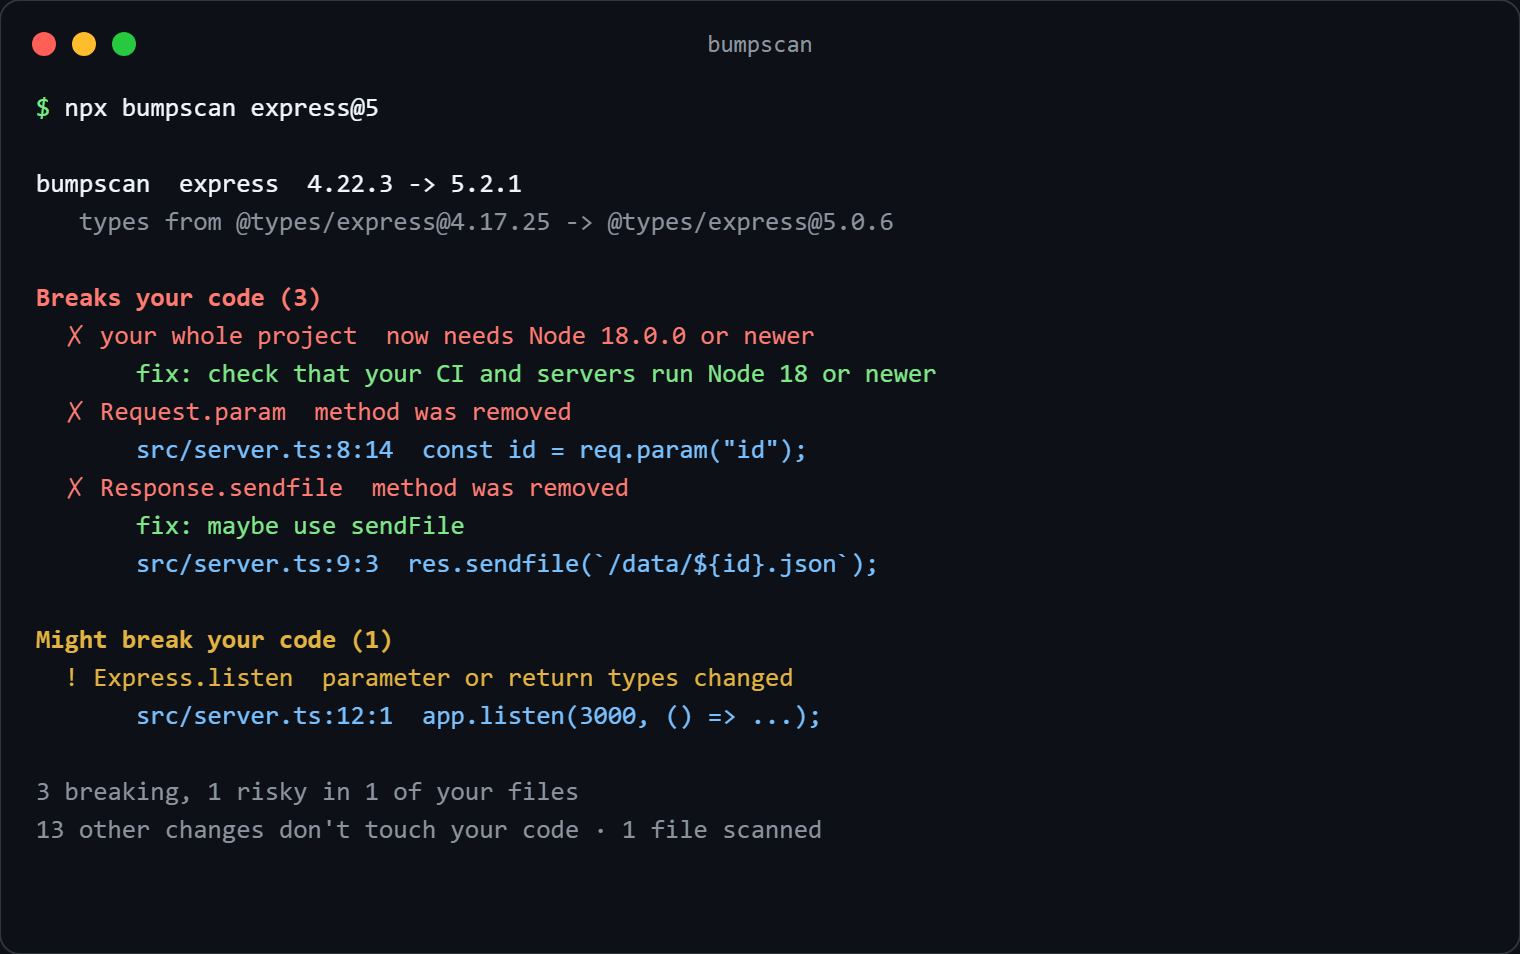
Task: Click 'Express.listen parameter or return types changed'
Action: (x=443, y=678)
